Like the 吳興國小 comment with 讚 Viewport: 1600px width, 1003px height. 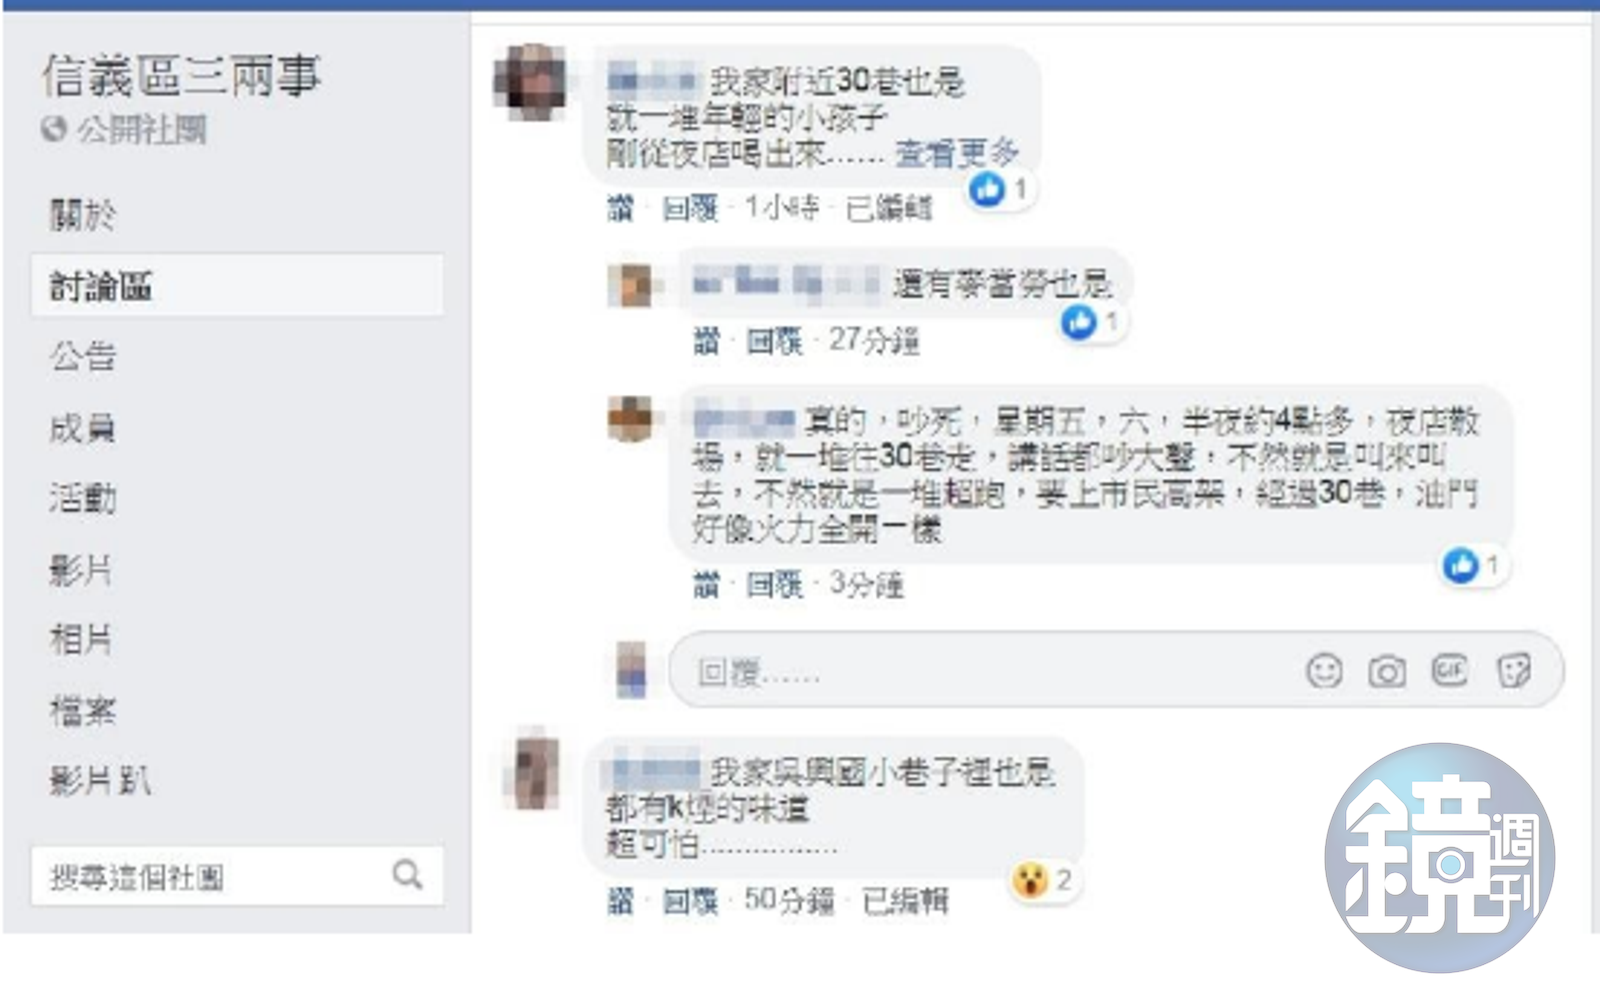621,901
